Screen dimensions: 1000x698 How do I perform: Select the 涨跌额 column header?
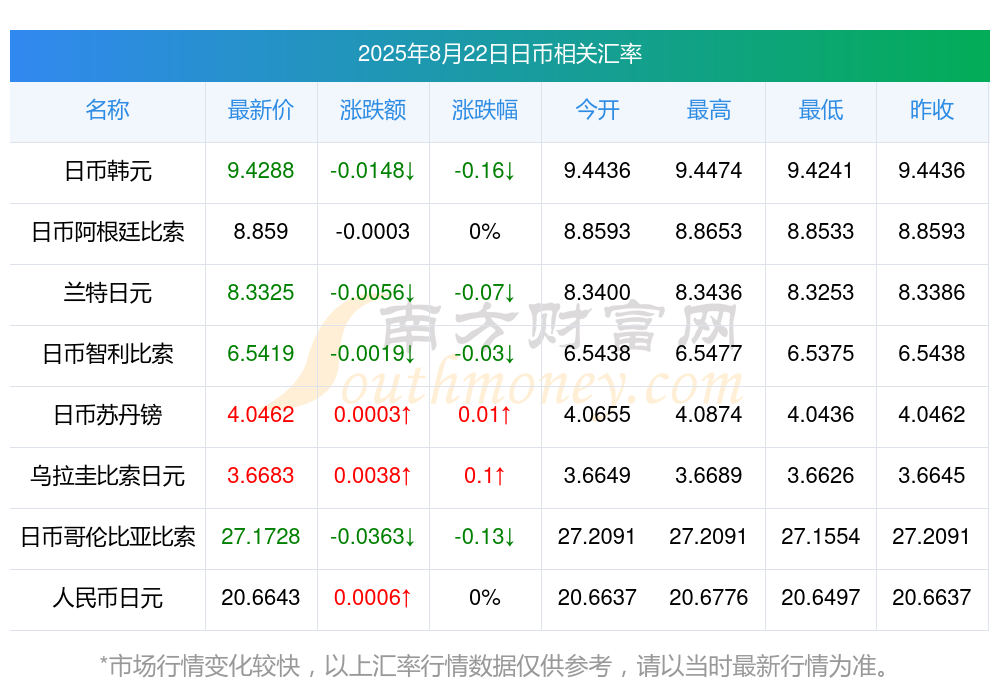[x=372, y=110]
